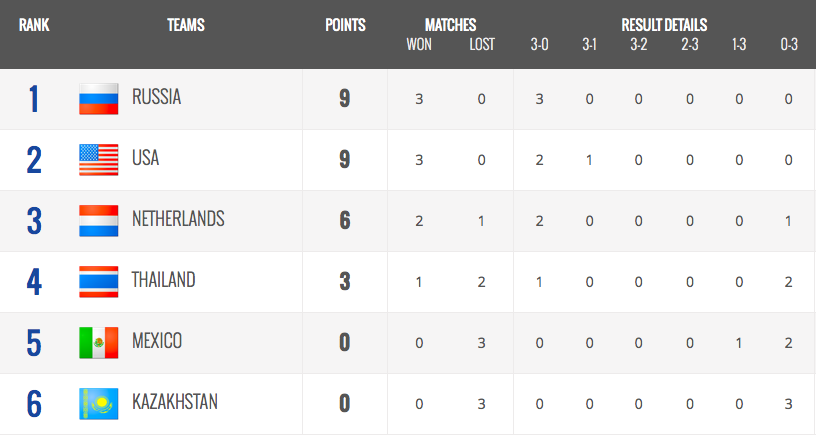Click the LOST matches column header
Image resolution: width=816 pixels, height=435 pixels.
(482, 45)
